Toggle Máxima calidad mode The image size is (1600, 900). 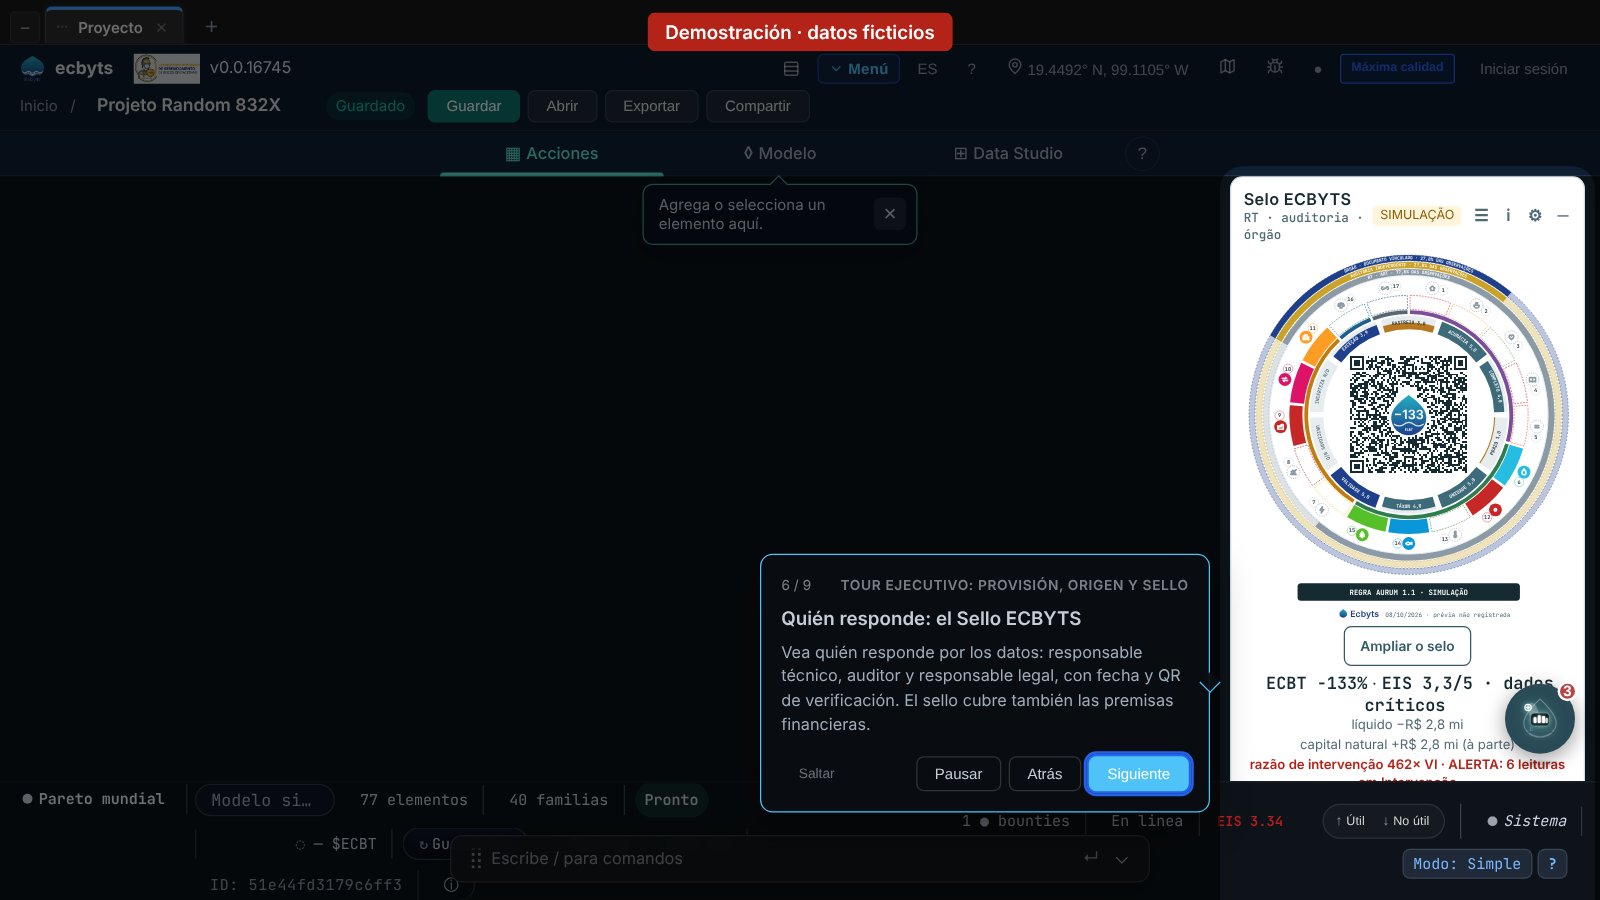click(x=1397, y=68)
